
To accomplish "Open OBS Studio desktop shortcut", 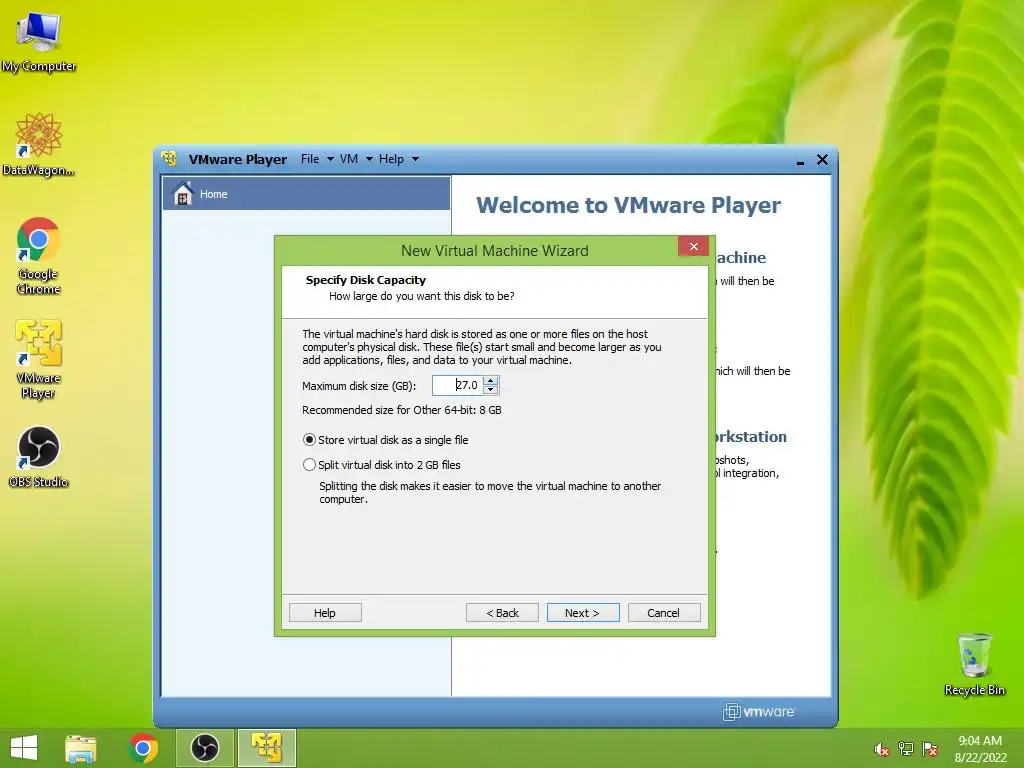I will click(39, 456).
